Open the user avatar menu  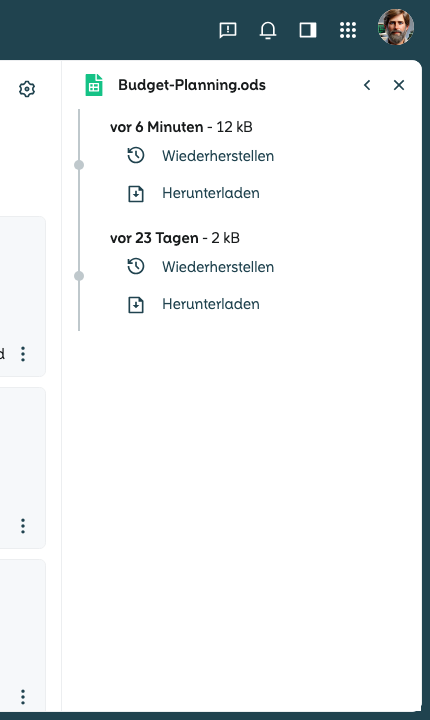tap(396, 27)
